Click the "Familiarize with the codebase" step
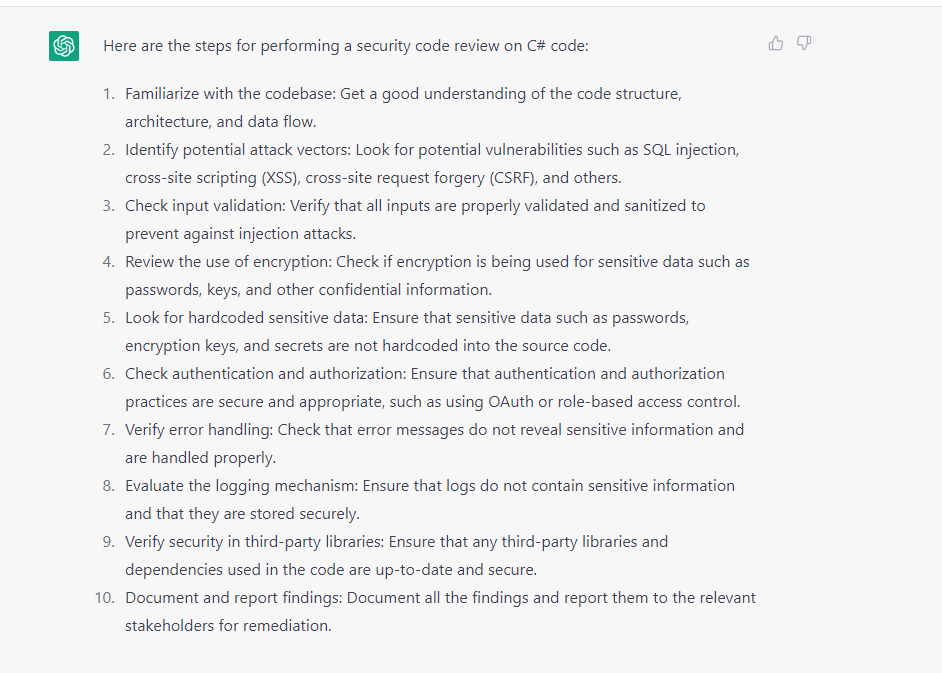 tap(231, 94)
